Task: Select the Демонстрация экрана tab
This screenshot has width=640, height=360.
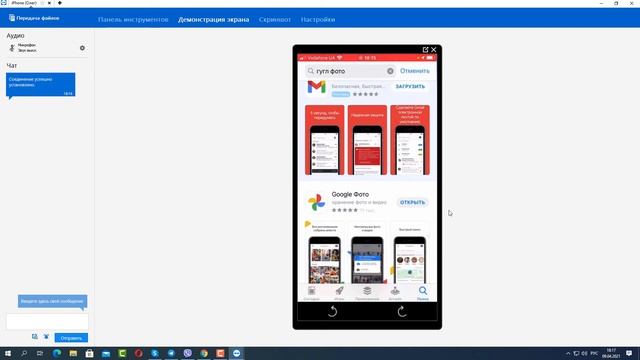Action: coord(213,20)
